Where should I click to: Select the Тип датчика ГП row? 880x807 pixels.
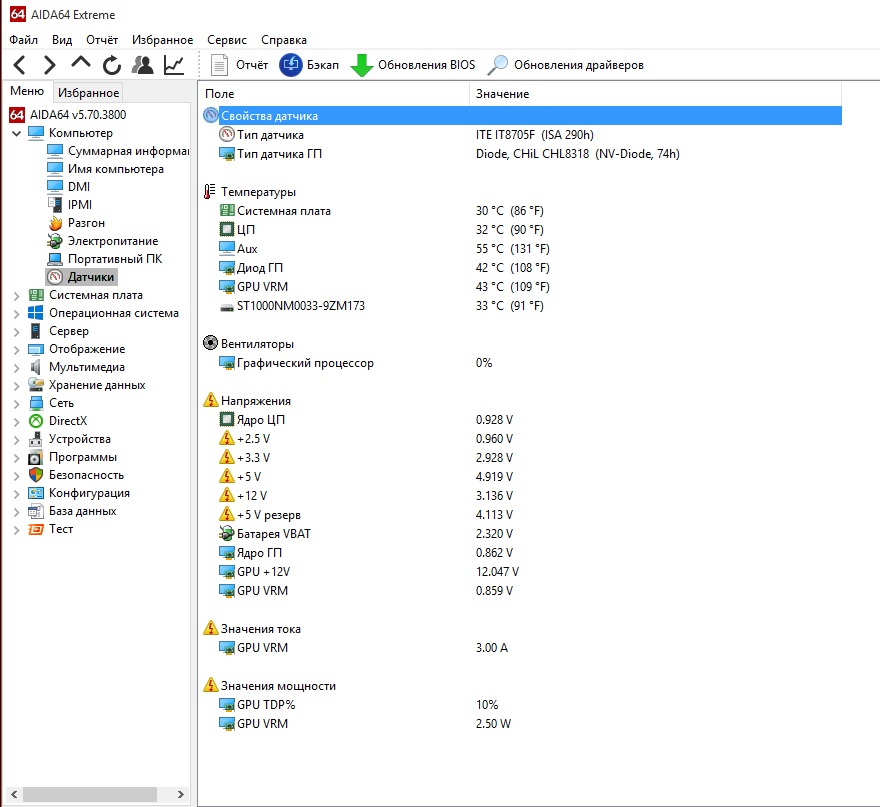point(522,154)
